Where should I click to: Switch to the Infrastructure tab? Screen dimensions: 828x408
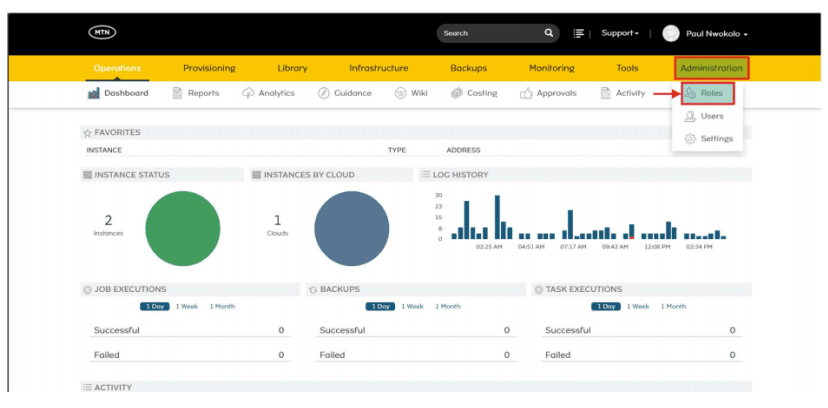(379, 68)
